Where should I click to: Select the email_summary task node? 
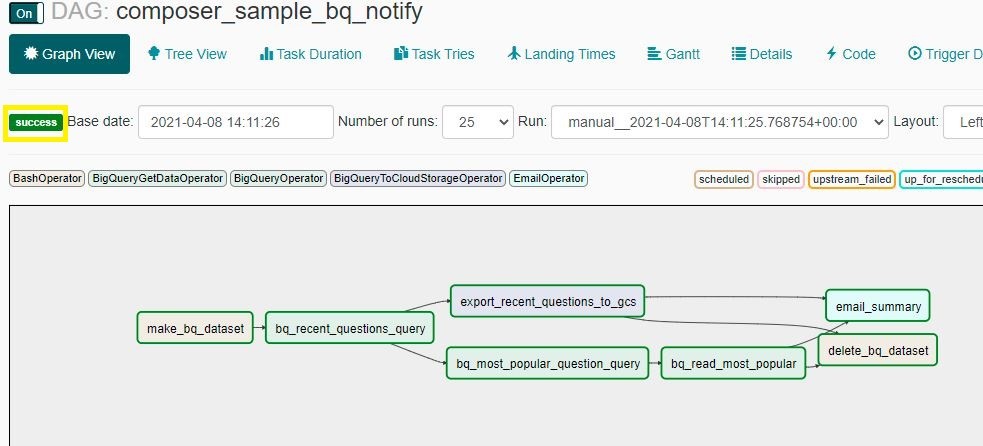pos(878,306)
